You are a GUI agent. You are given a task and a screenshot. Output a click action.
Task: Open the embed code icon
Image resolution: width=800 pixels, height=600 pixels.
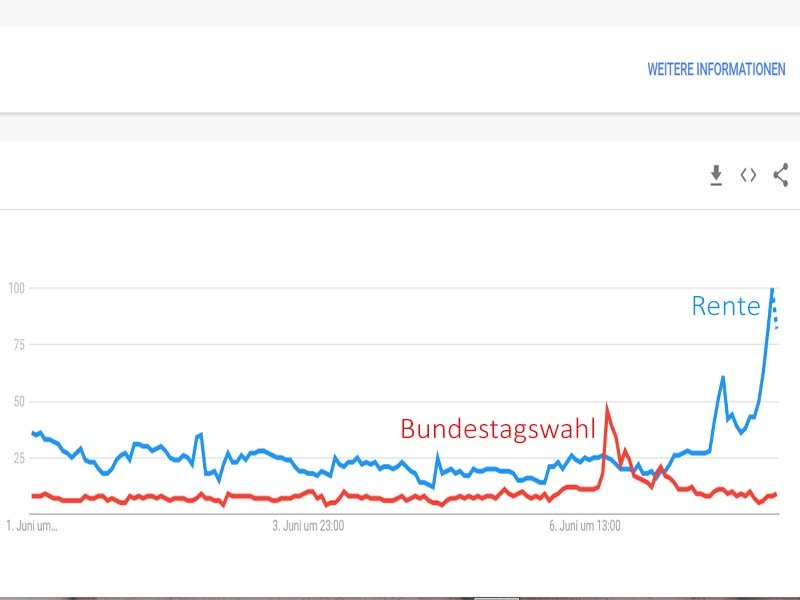748,176
